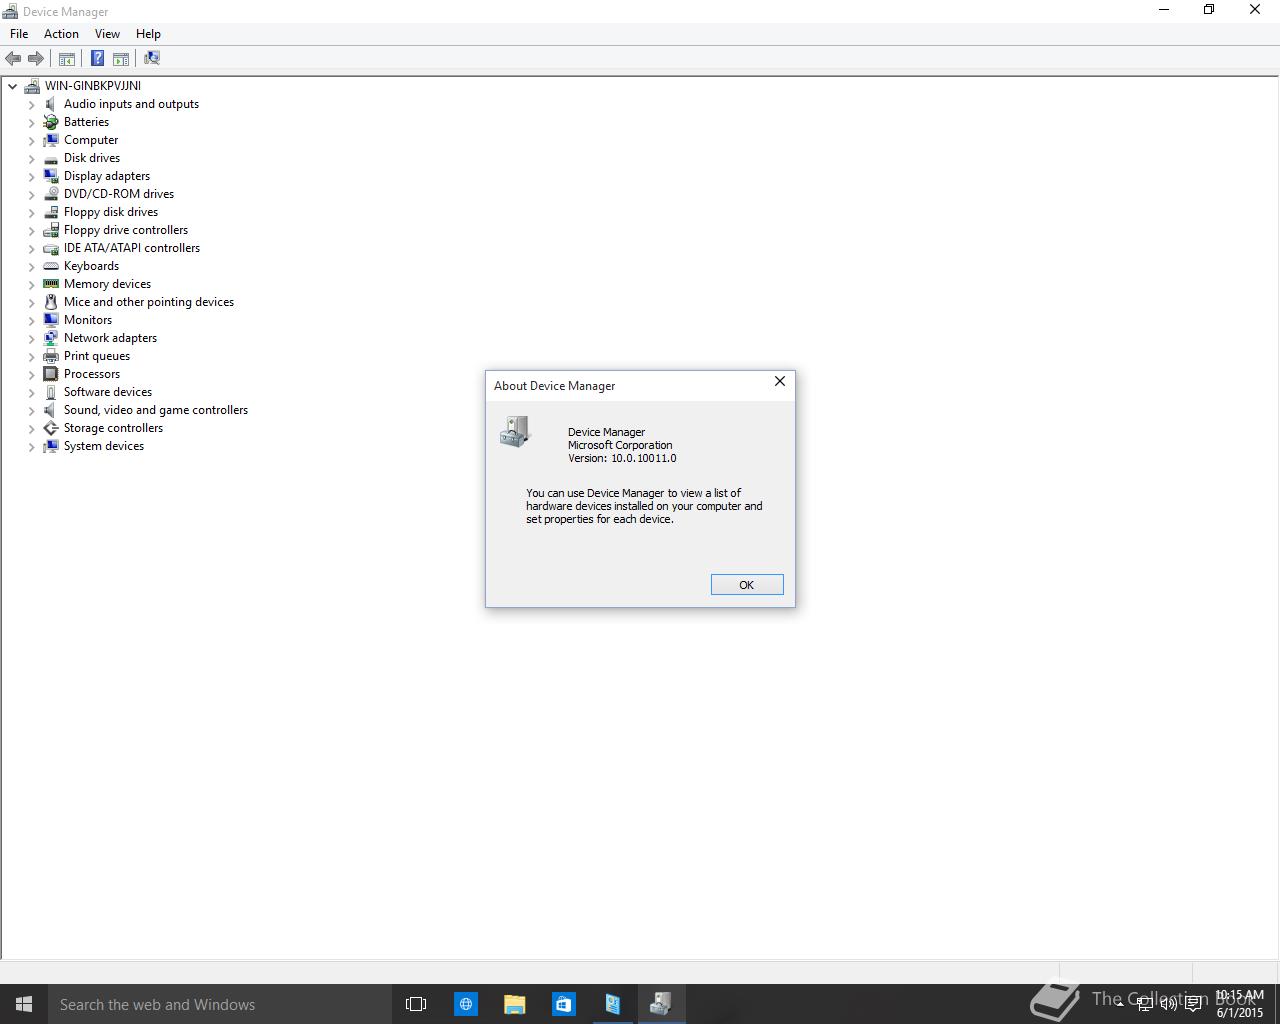This screenshot has width=1280, height=1024.
Task: Open File Explorer from the taskbar
Action: click(515, 1004)
